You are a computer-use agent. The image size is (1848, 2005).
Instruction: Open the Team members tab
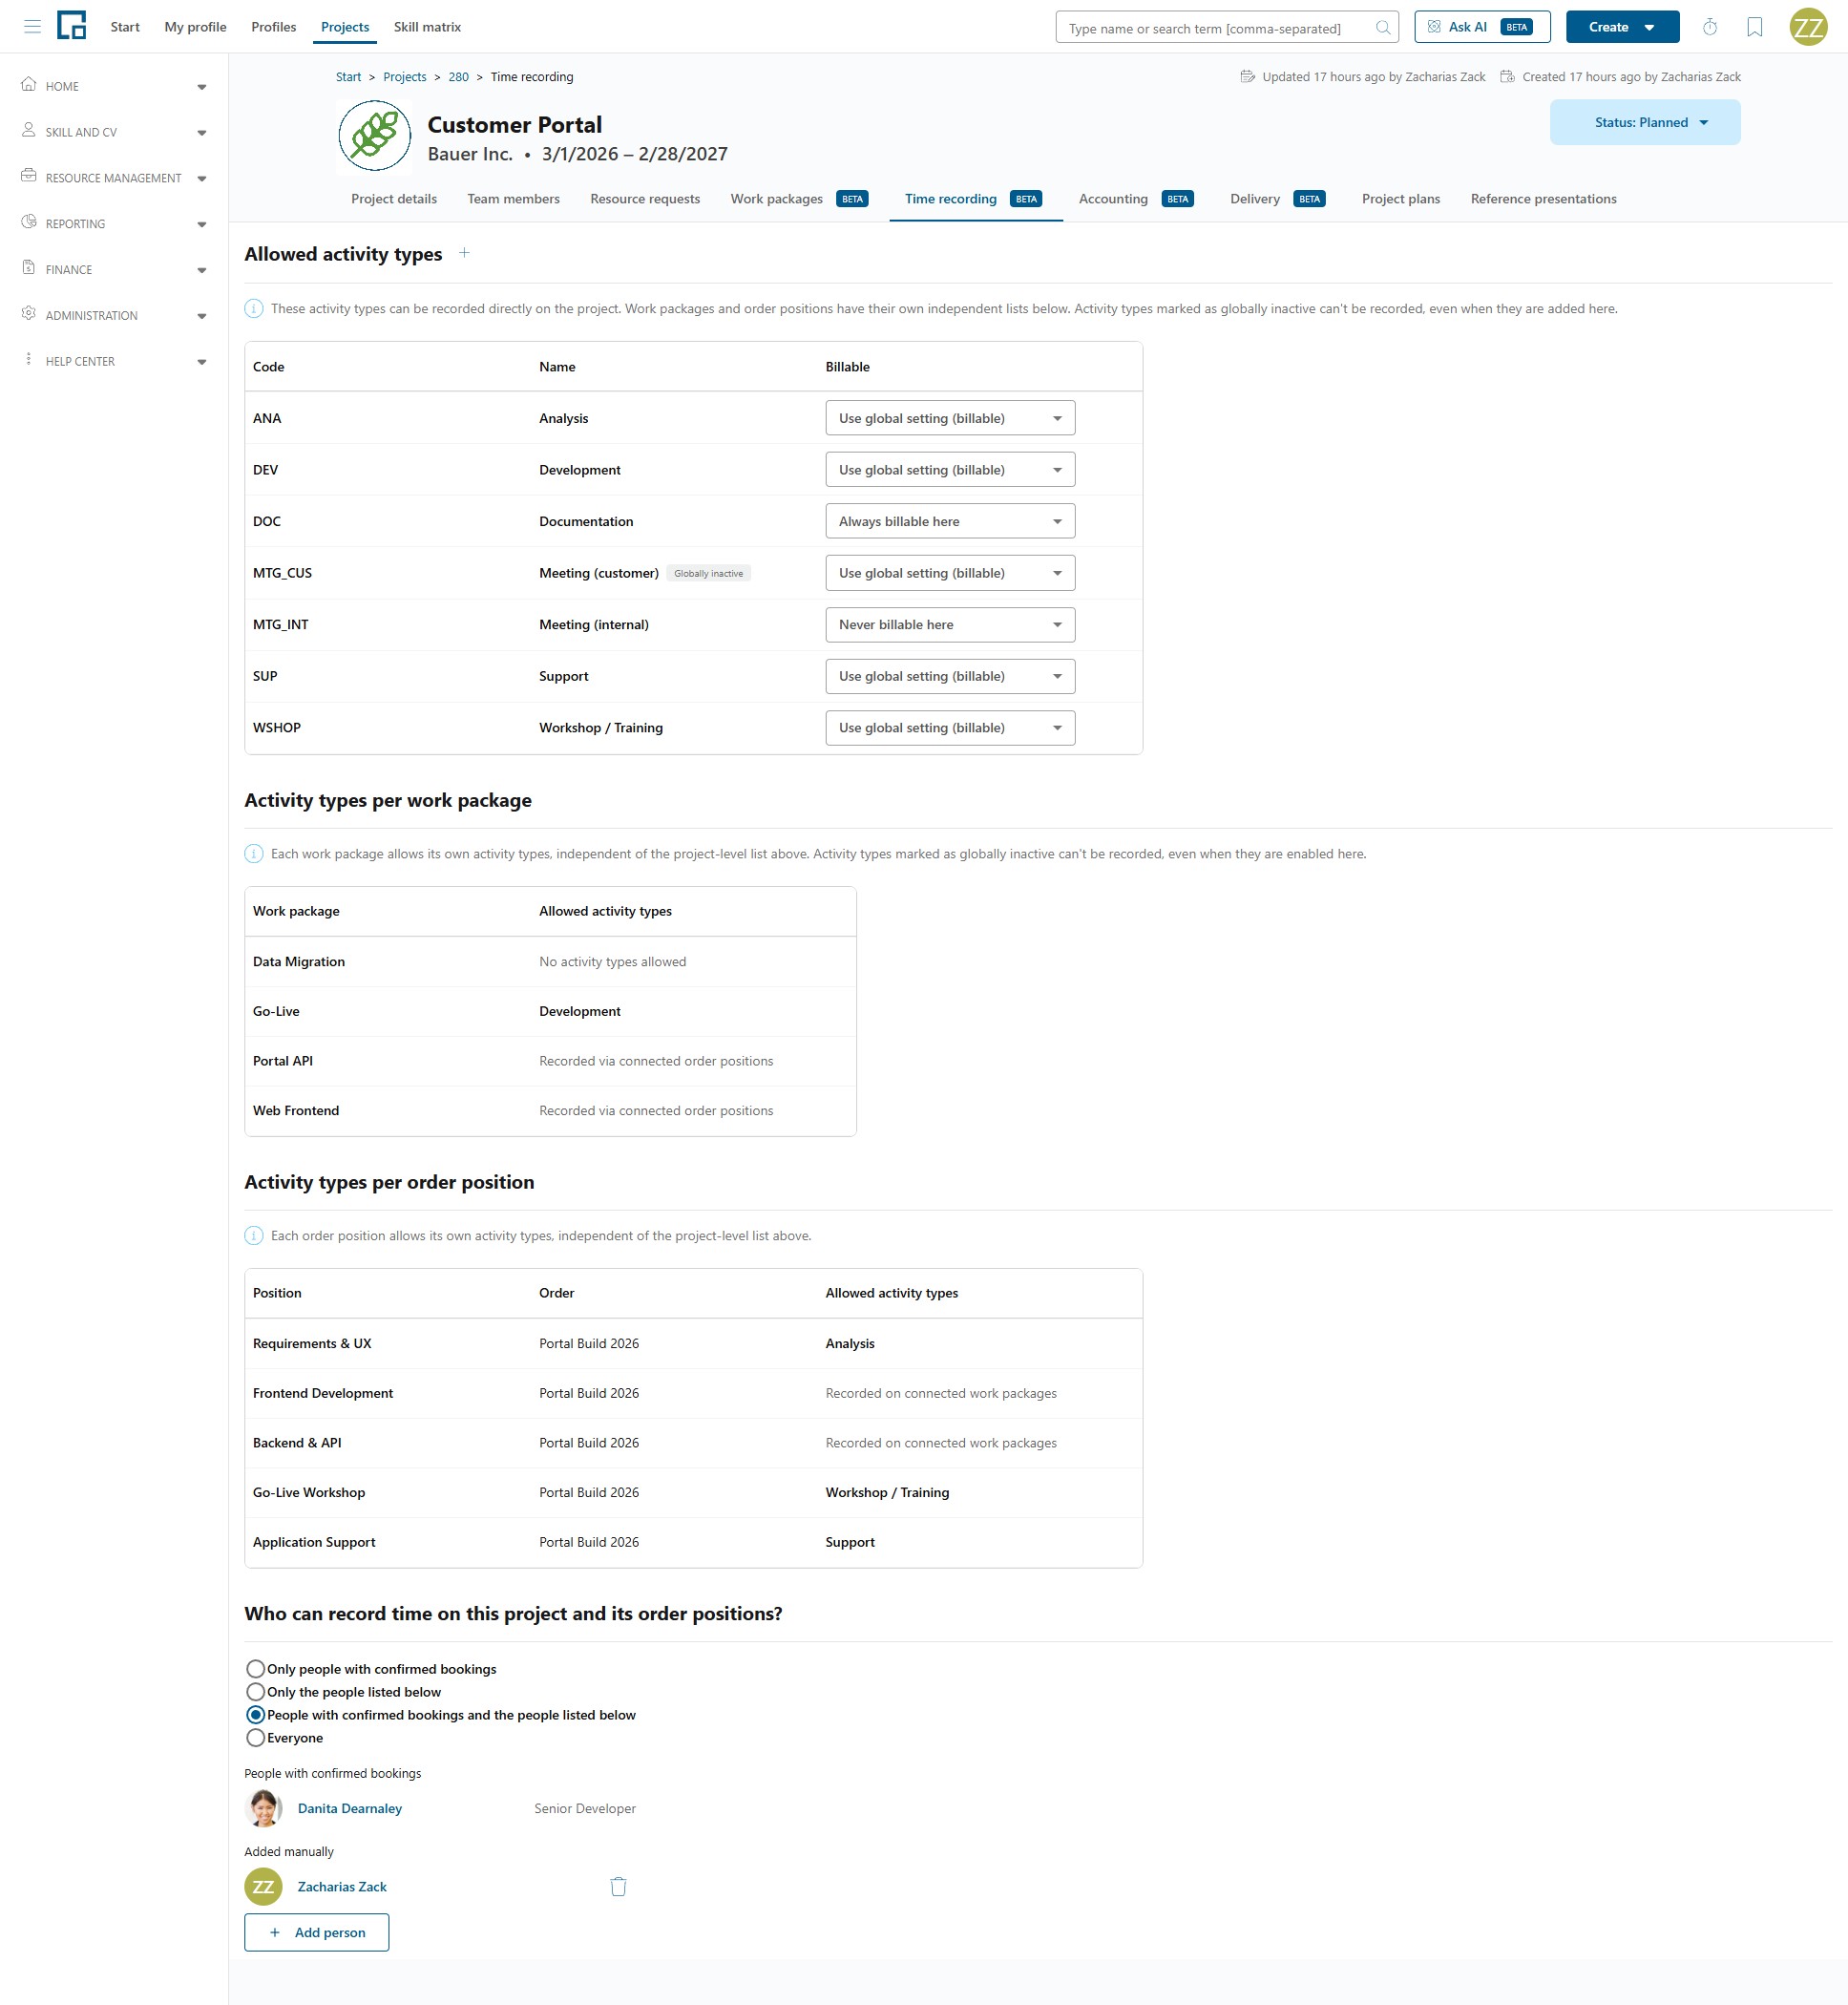(x=513, y=199)
